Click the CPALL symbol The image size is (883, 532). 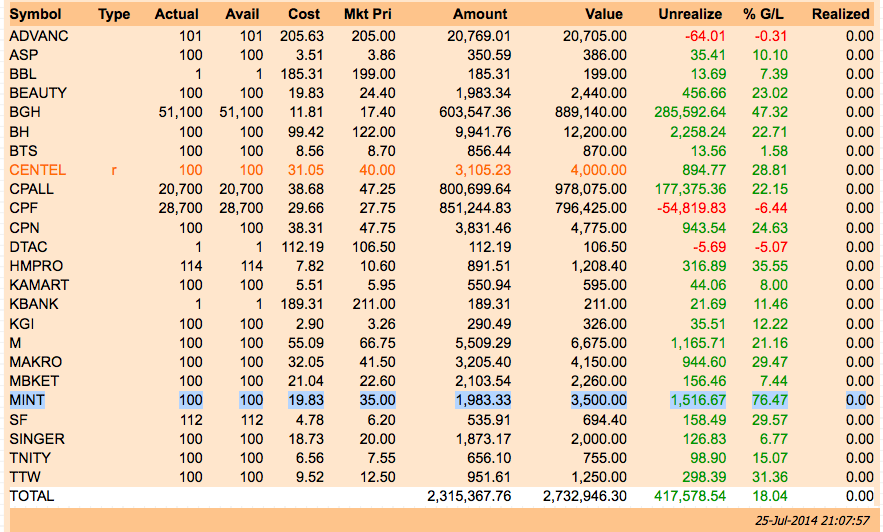(x=32, y=189)
